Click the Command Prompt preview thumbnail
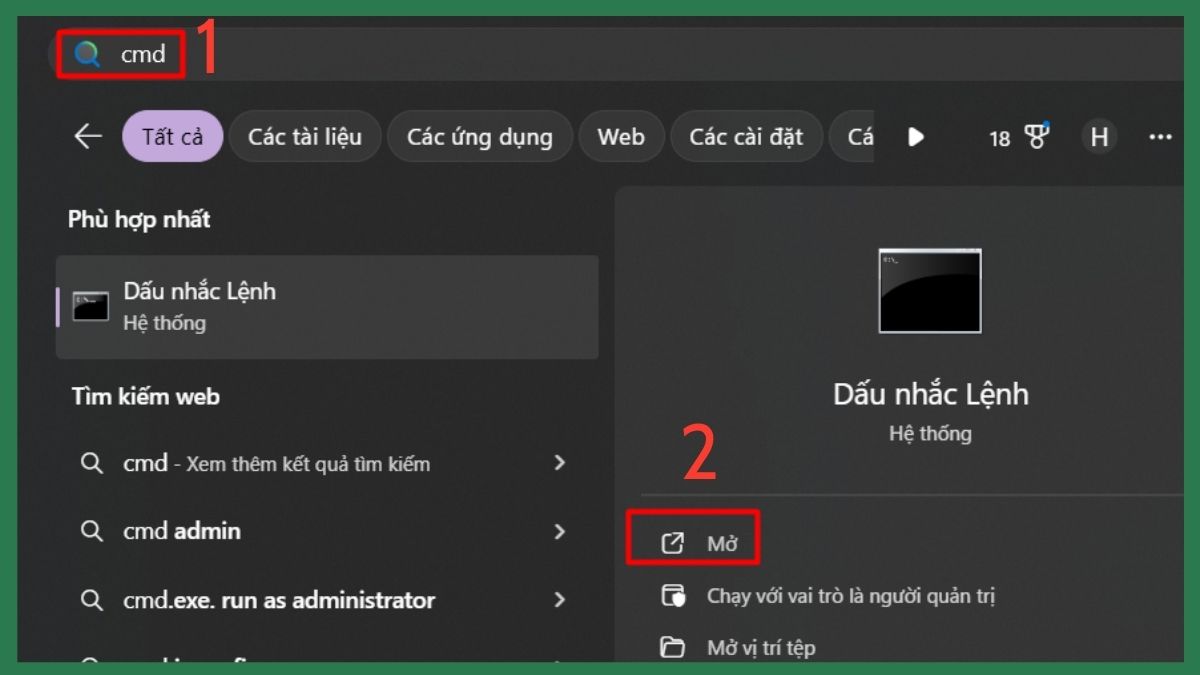Image resolution: width=1200 pixels, height=675 pixels. pos(929,290)
